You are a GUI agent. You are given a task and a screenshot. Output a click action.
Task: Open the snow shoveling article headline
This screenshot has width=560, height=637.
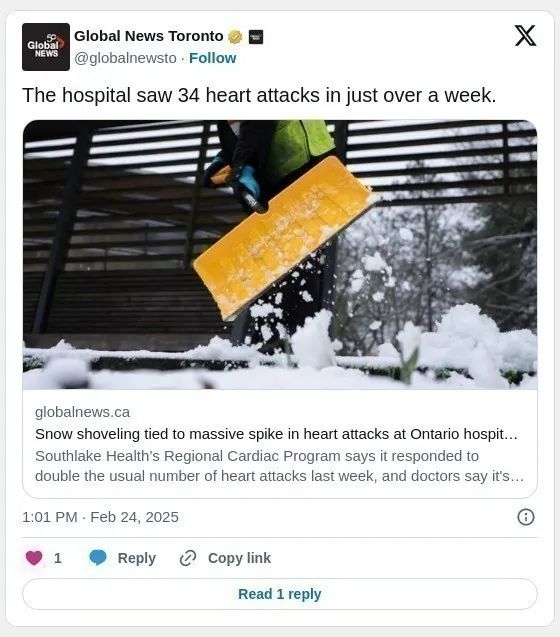[276, 434]
